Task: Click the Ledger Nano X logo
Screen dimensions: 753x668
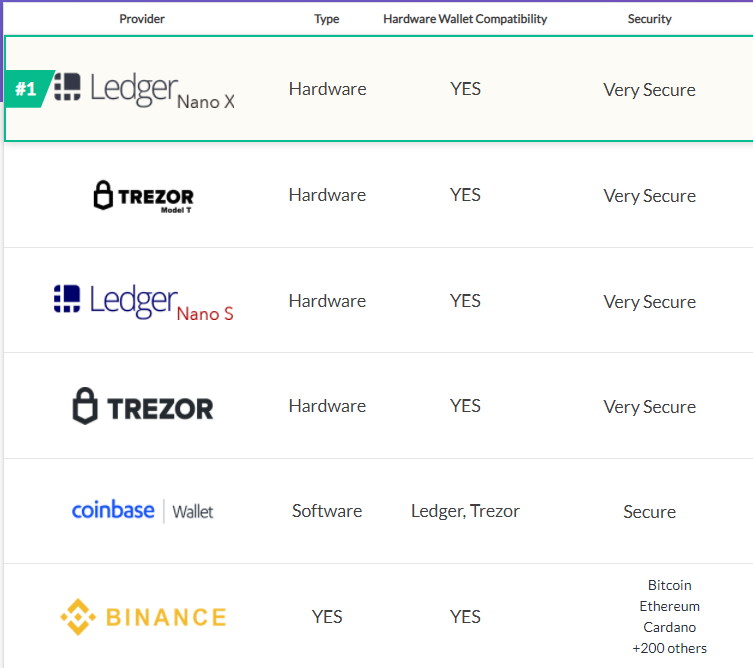Action: (x=144, y=90)
